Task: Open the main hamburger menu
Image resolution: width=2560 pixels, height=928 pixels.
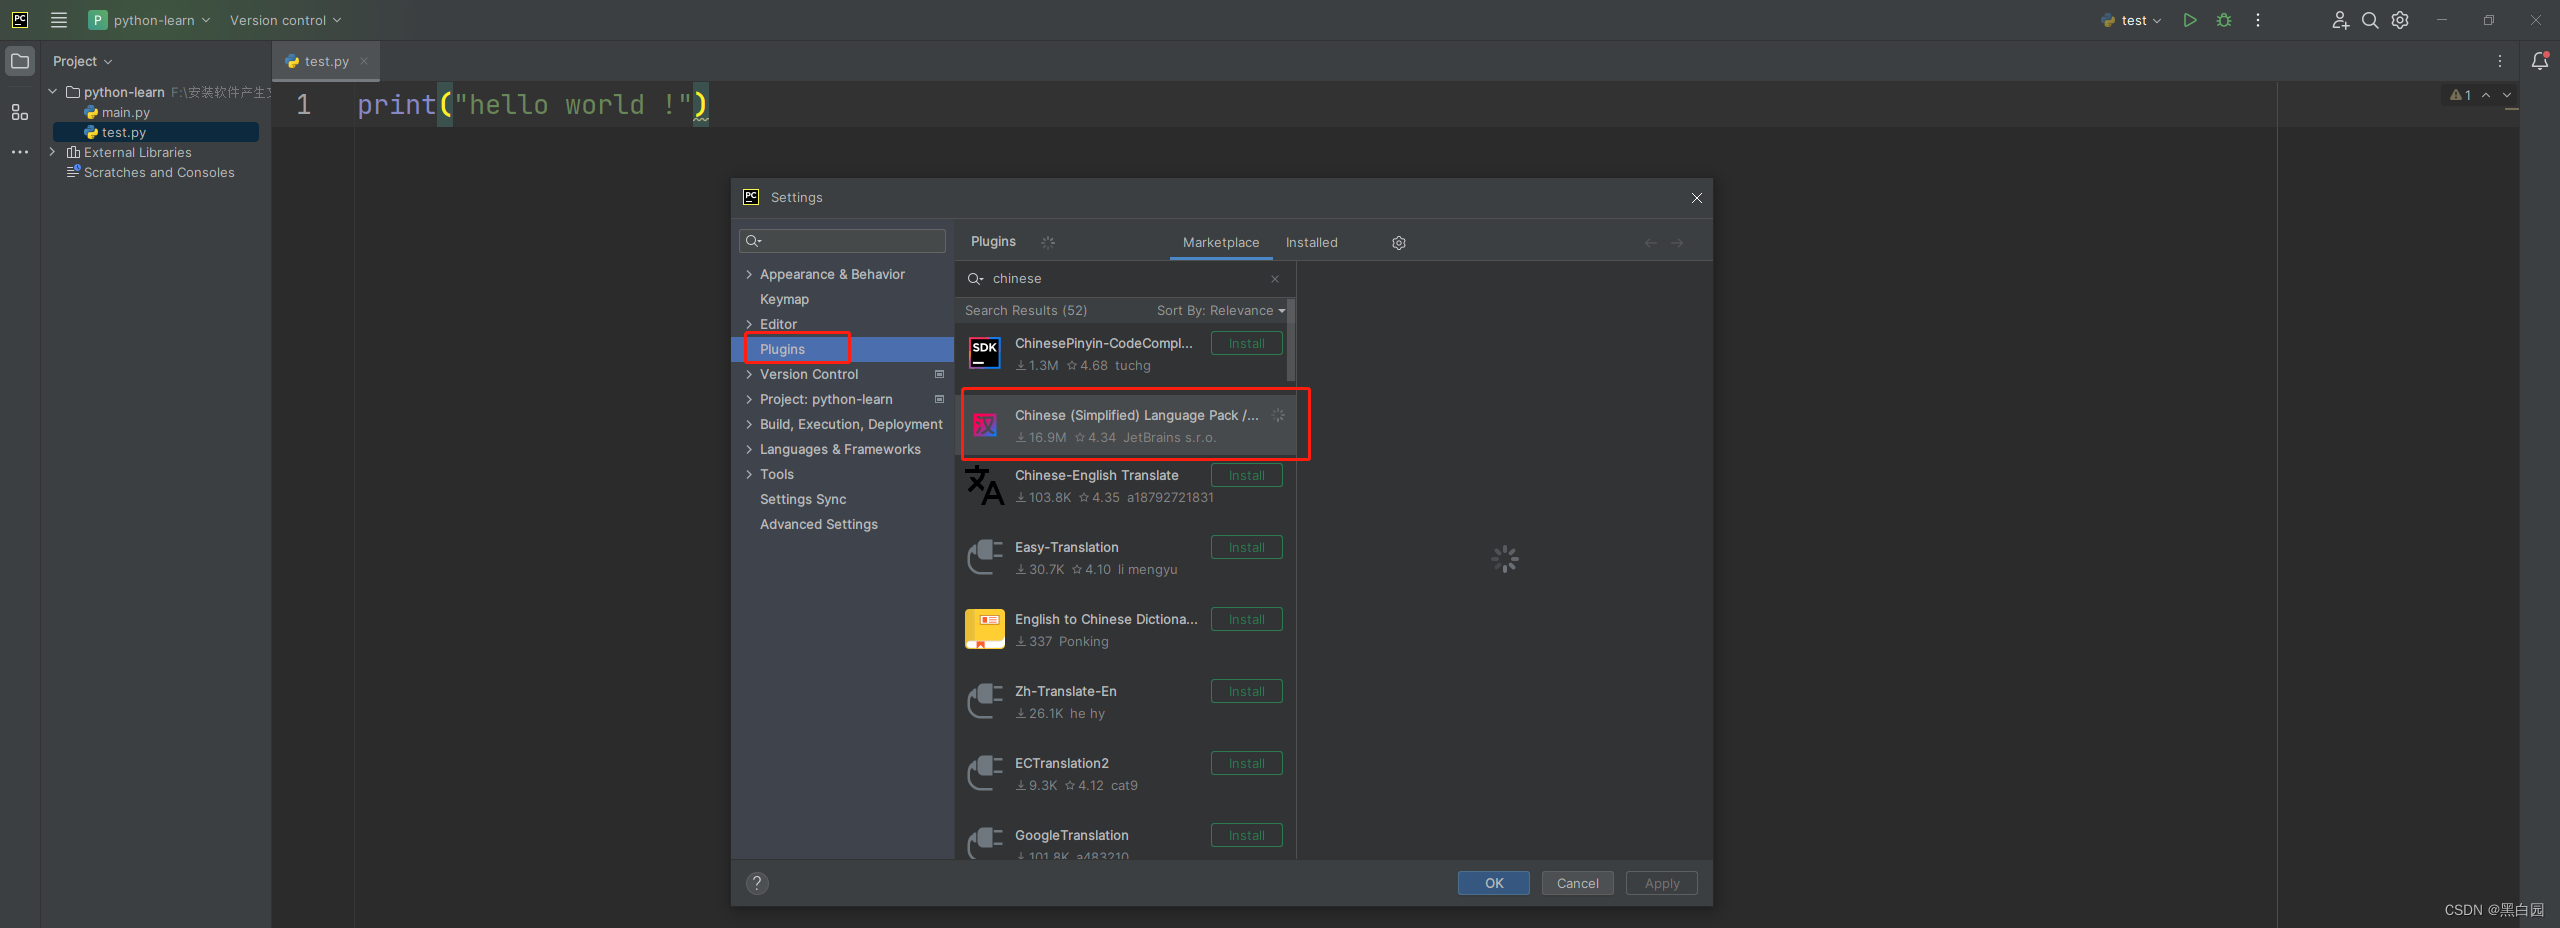Action: [59, 20]
